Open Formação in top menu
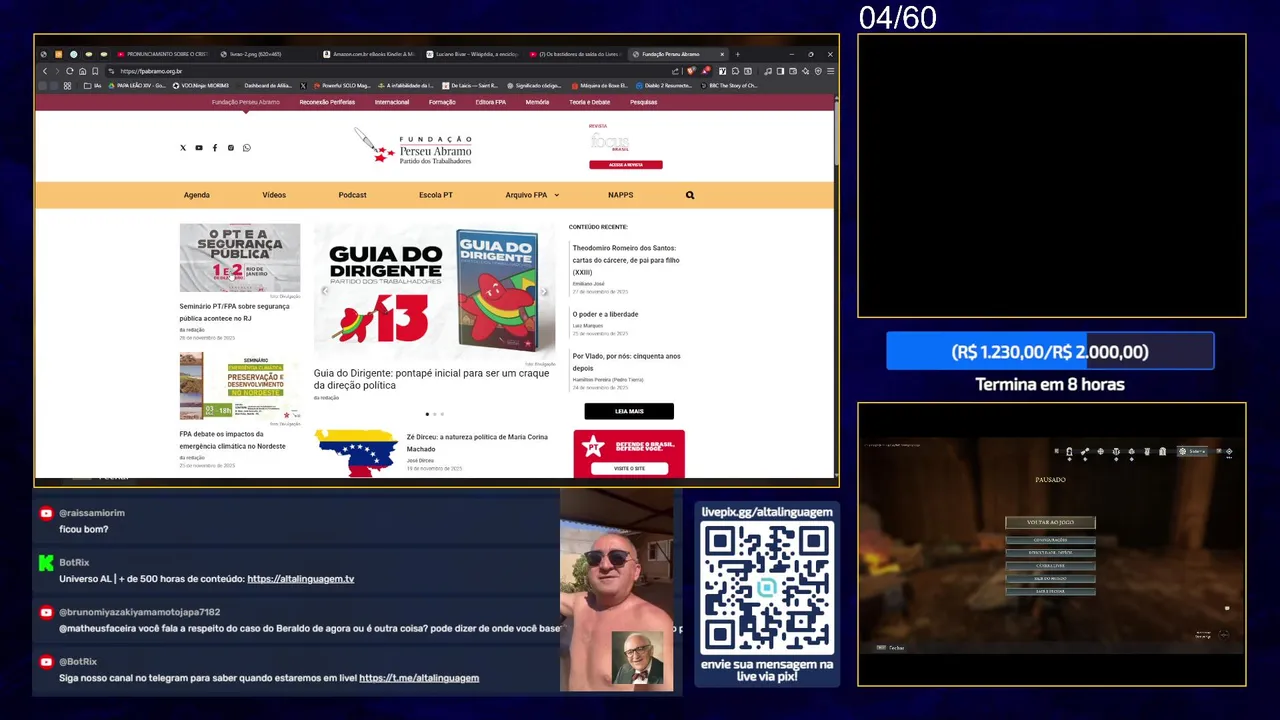 tap(442, 102)
